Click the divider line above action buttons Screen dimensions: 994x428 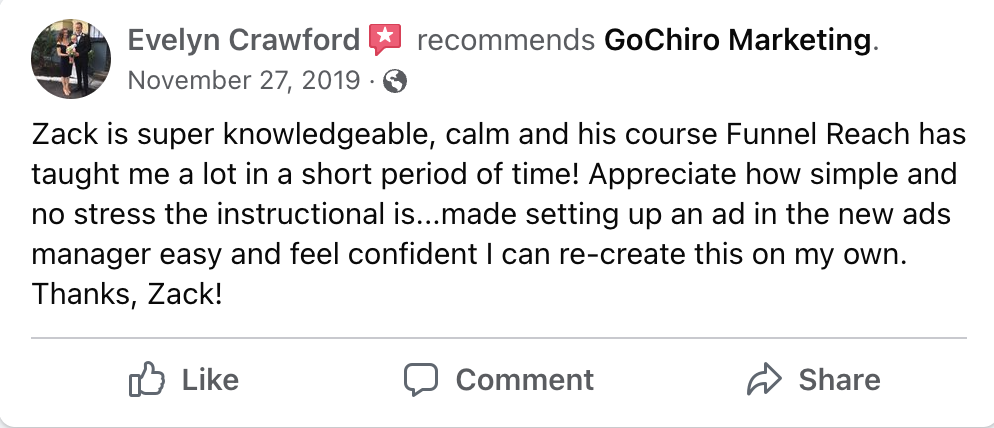click(498, 339)
